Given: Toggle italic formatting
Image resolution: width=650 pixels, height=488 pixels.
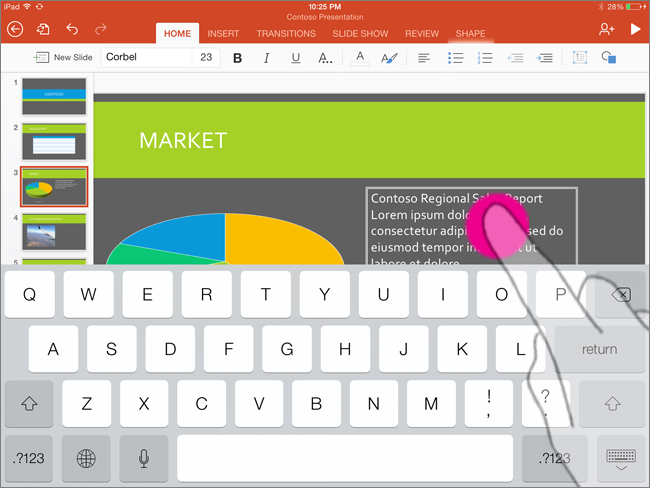Looking at the screenshot, I should click(266, 58).
